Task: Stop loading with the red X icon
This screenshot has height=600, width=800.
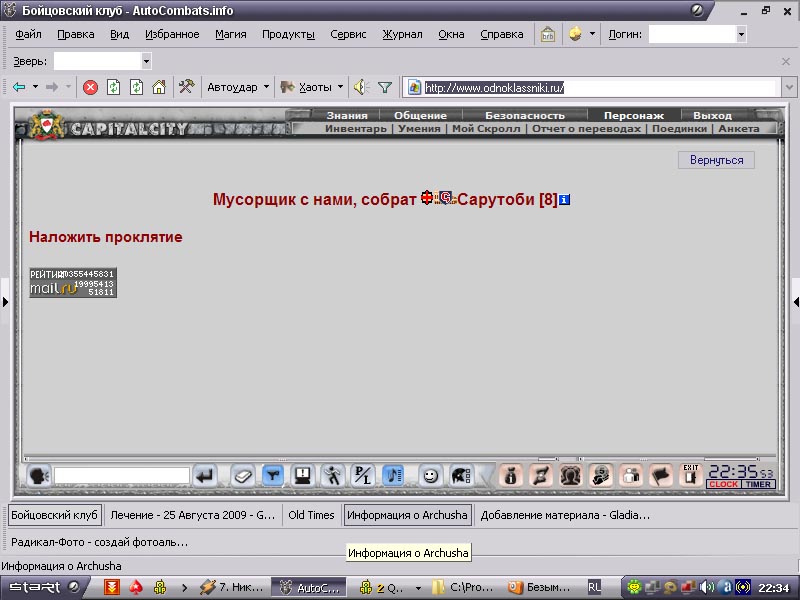Action: point(90,87)
